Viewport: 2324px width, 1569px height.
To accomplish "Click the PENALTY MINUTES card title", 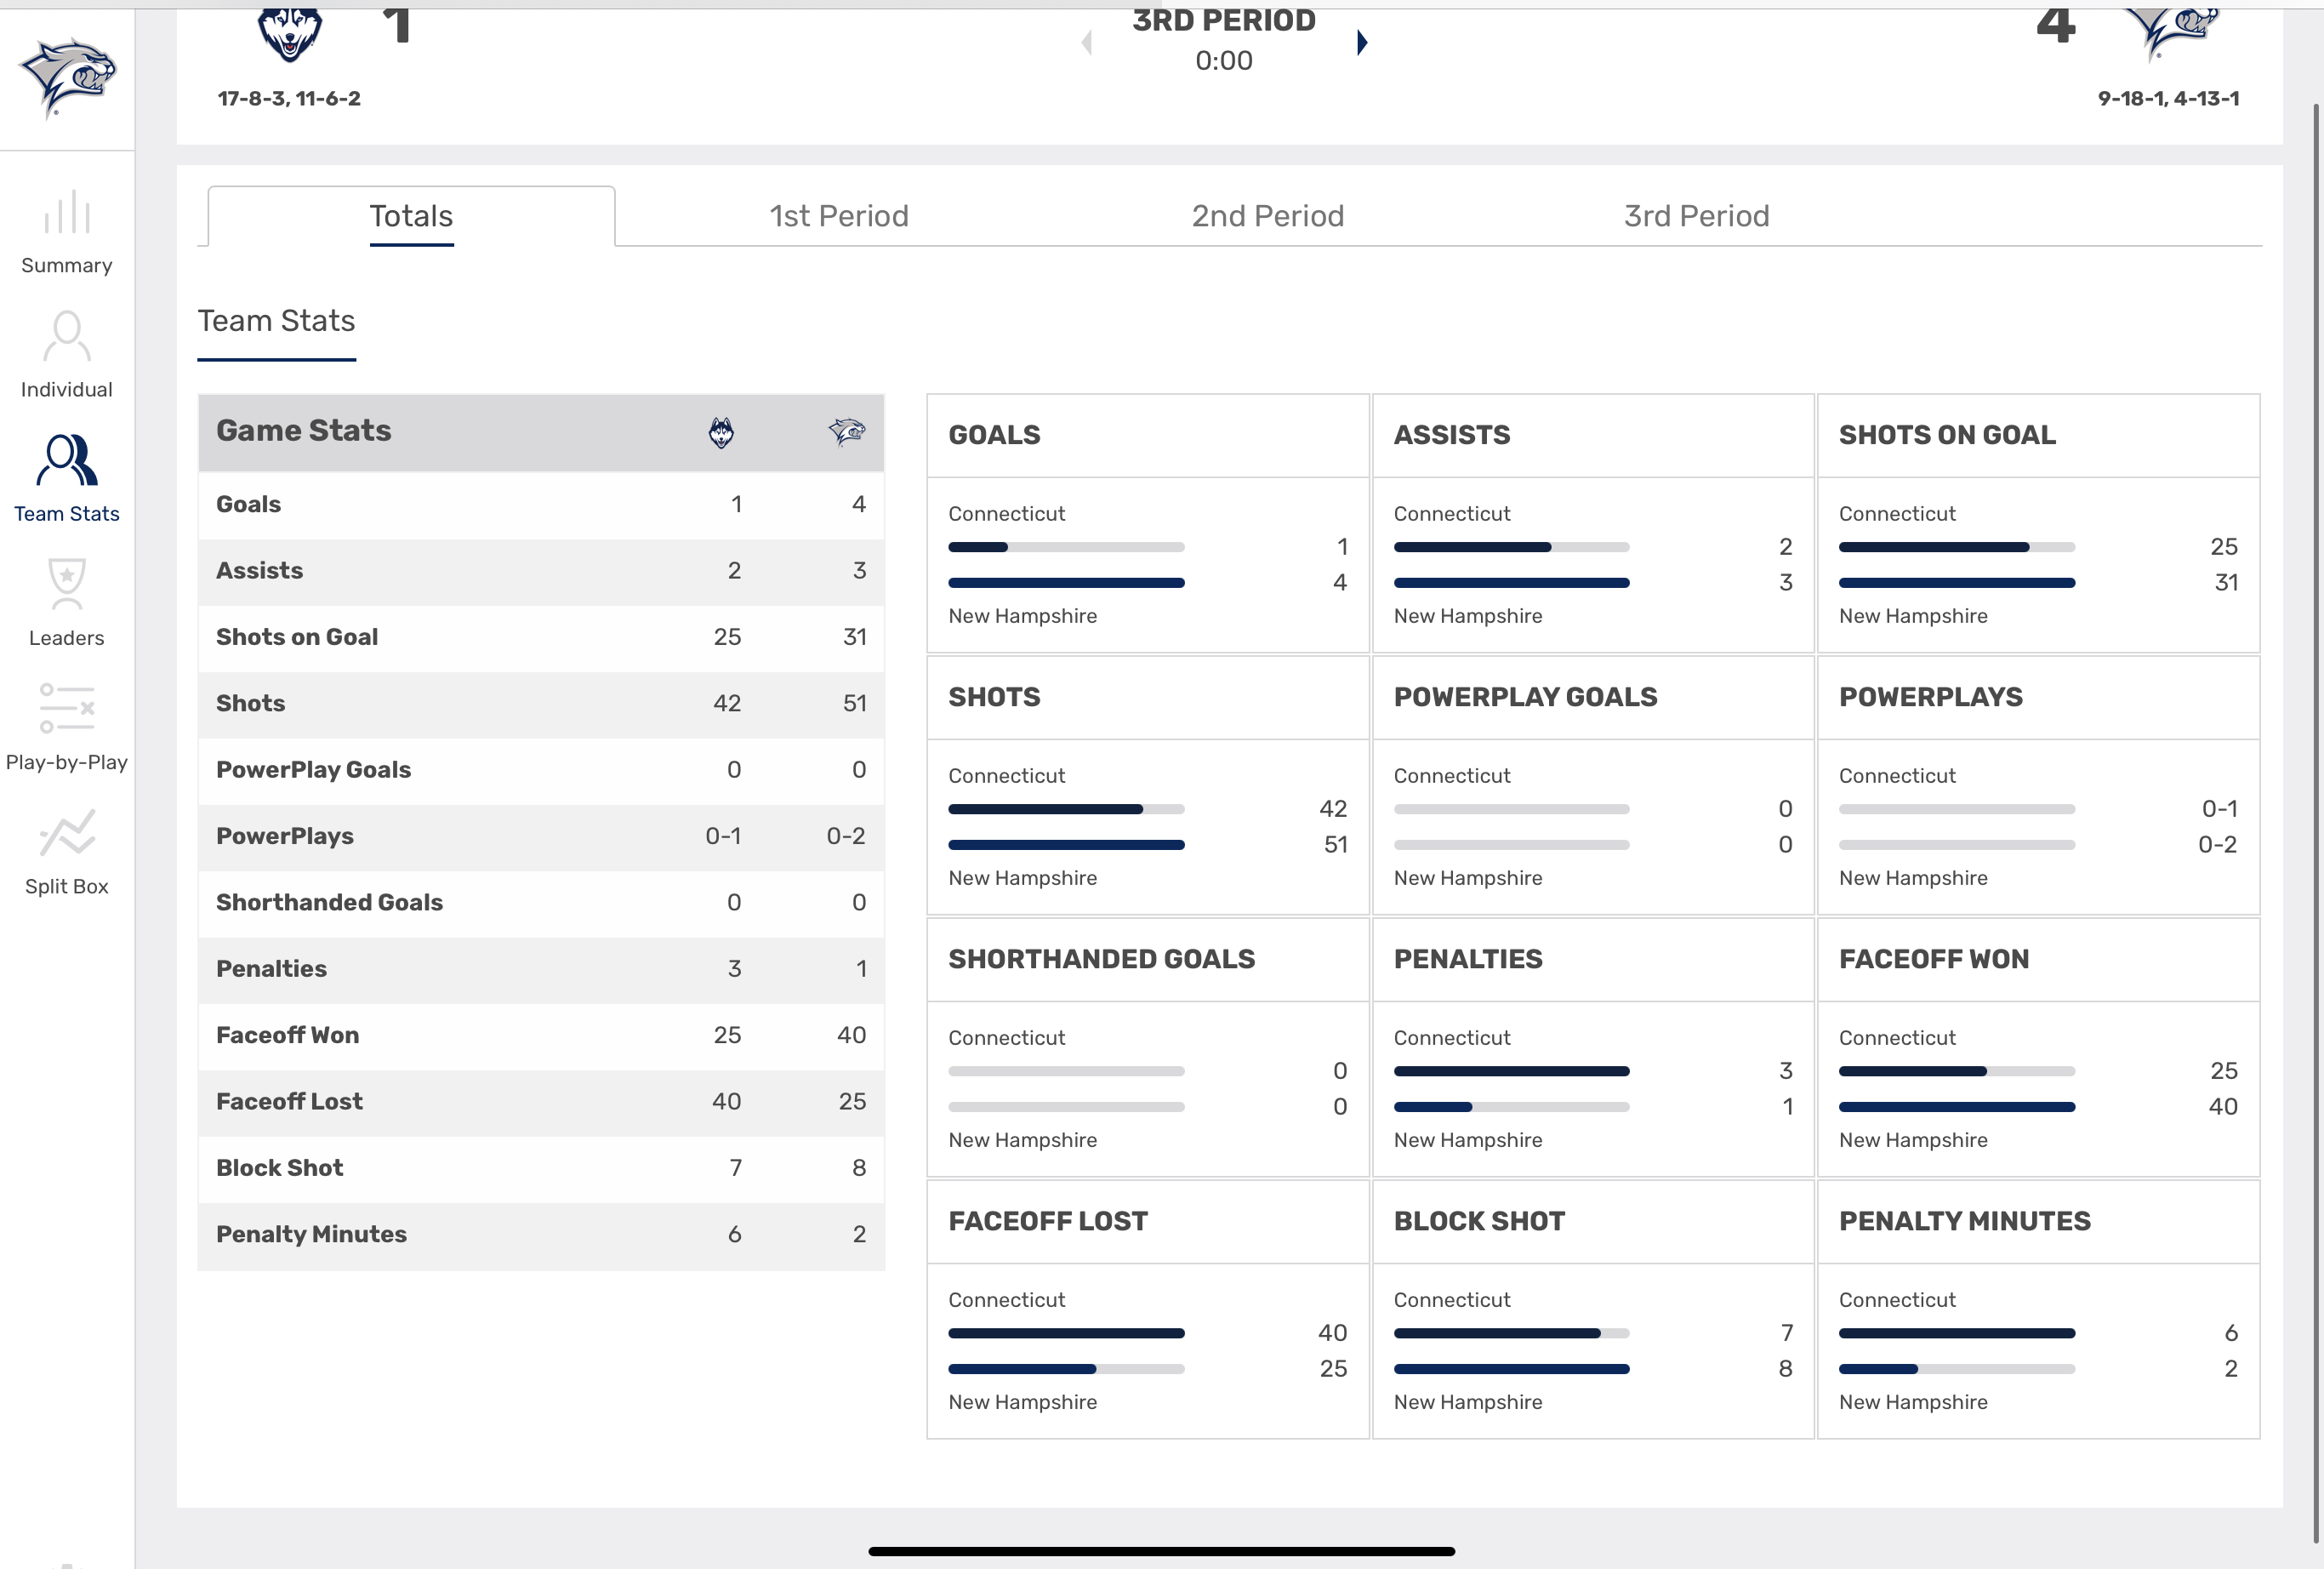I will pos(1964,1221).
